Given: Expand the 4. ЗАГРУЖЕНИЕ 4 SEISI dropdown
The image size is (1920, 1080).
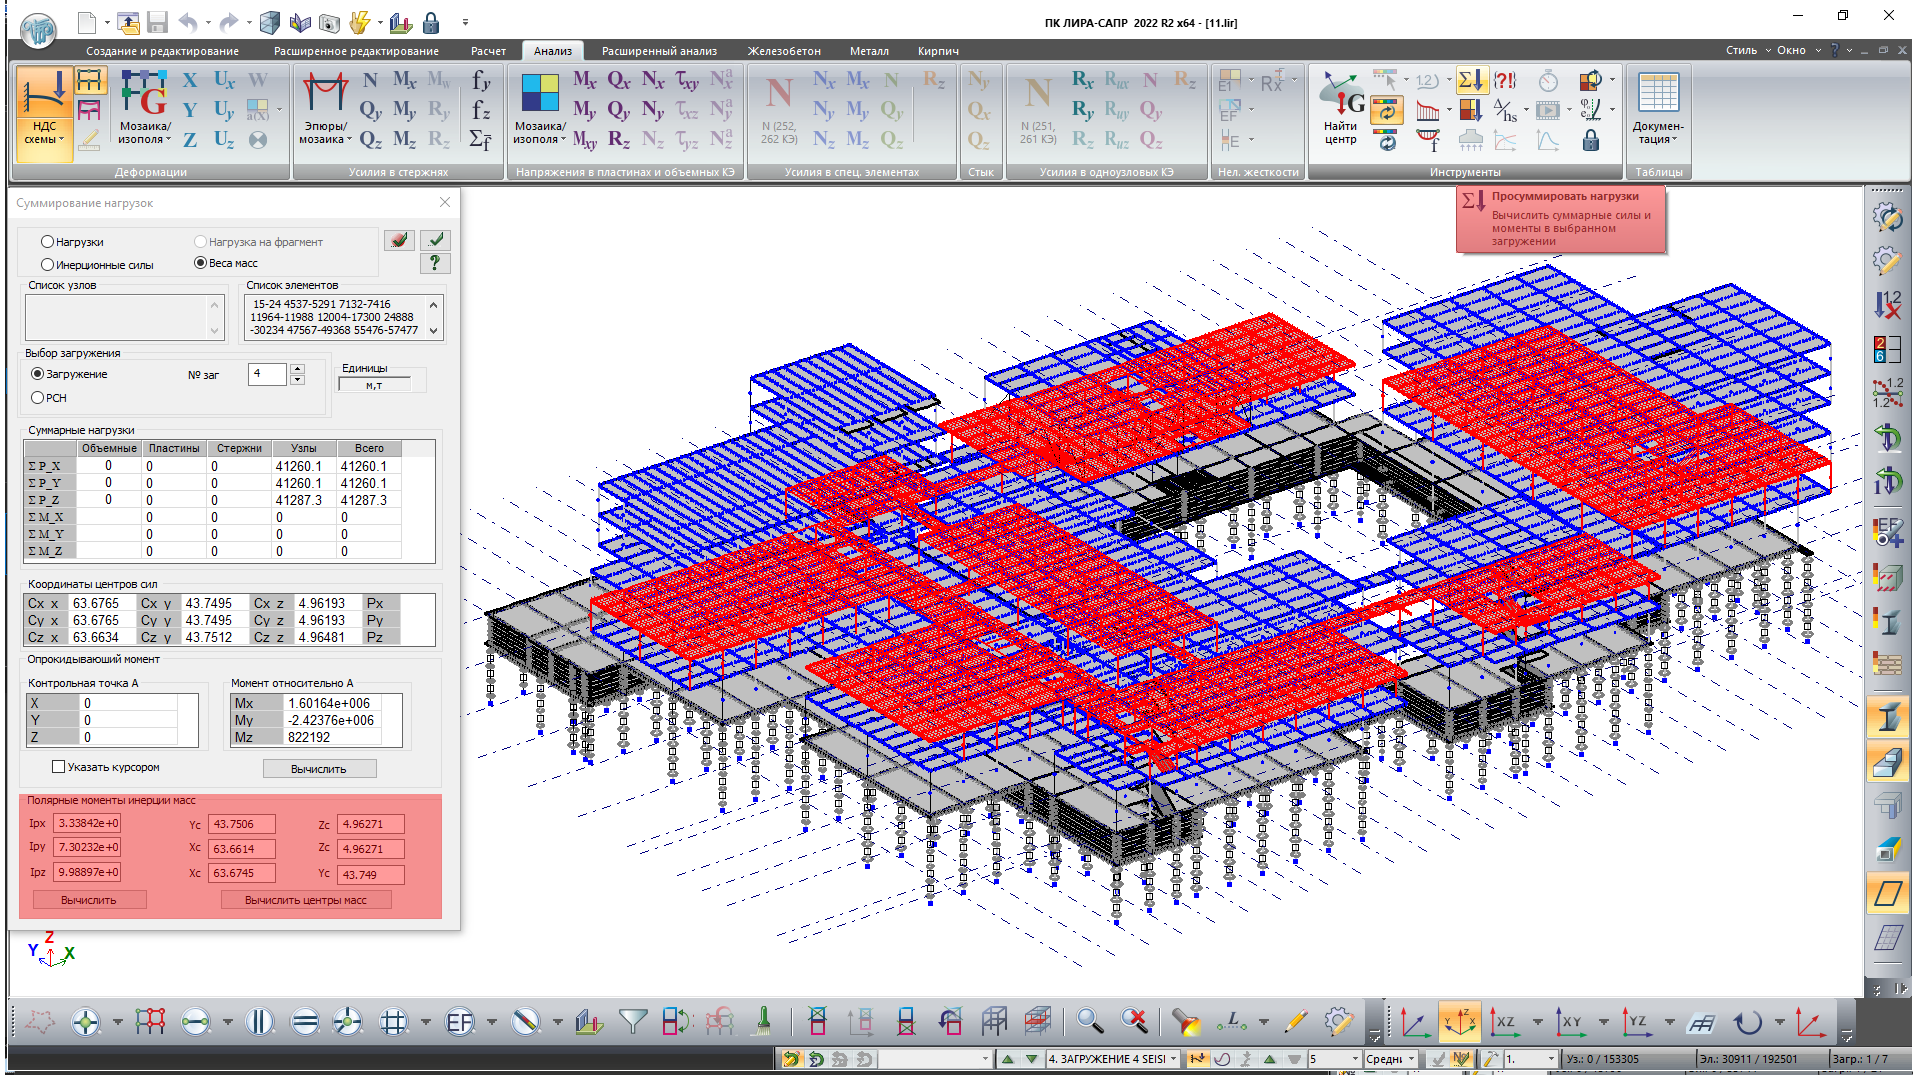Looking at the screenshot, I should [x=1173, y=1059].
